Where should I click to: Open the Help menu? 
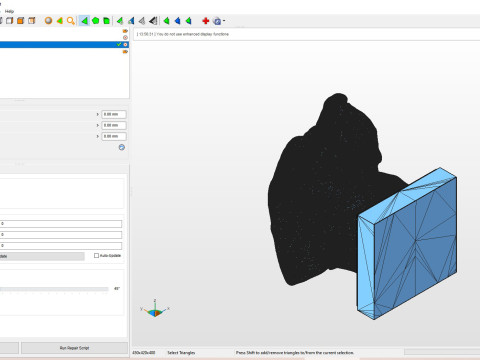(9, 11)
